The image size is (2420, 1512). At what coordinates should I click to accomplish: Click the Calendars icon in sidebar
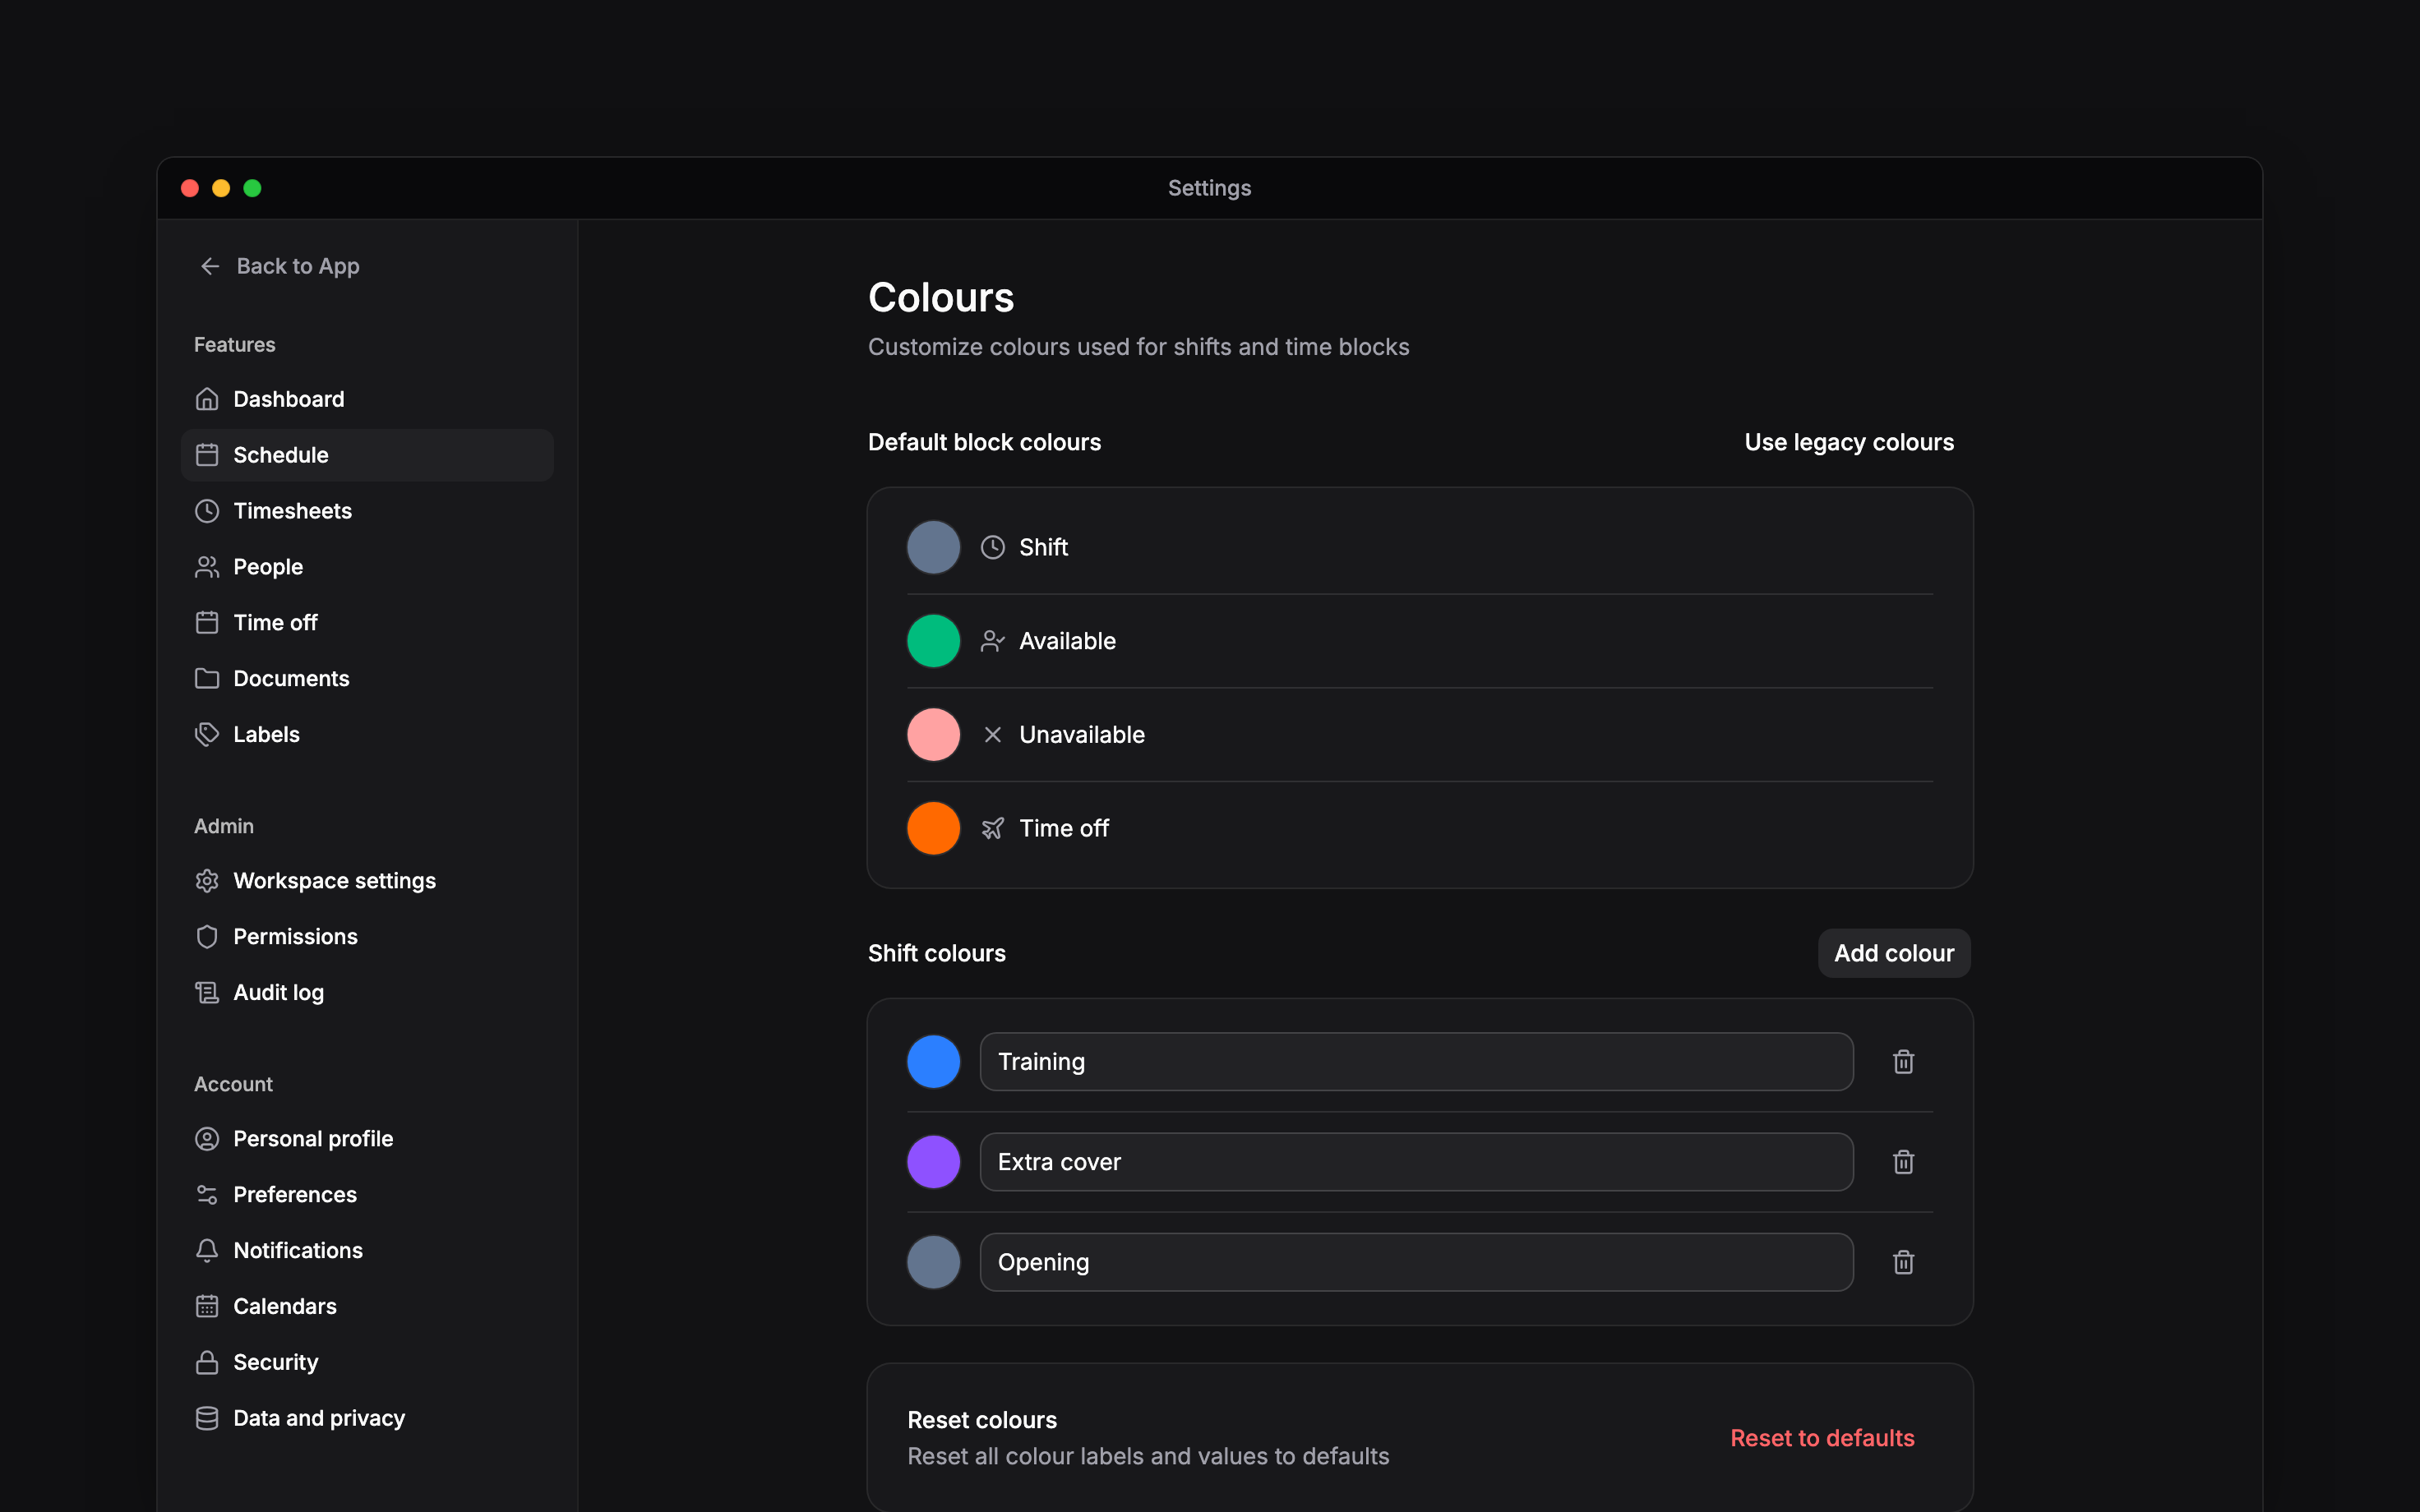click(207, 1307)
